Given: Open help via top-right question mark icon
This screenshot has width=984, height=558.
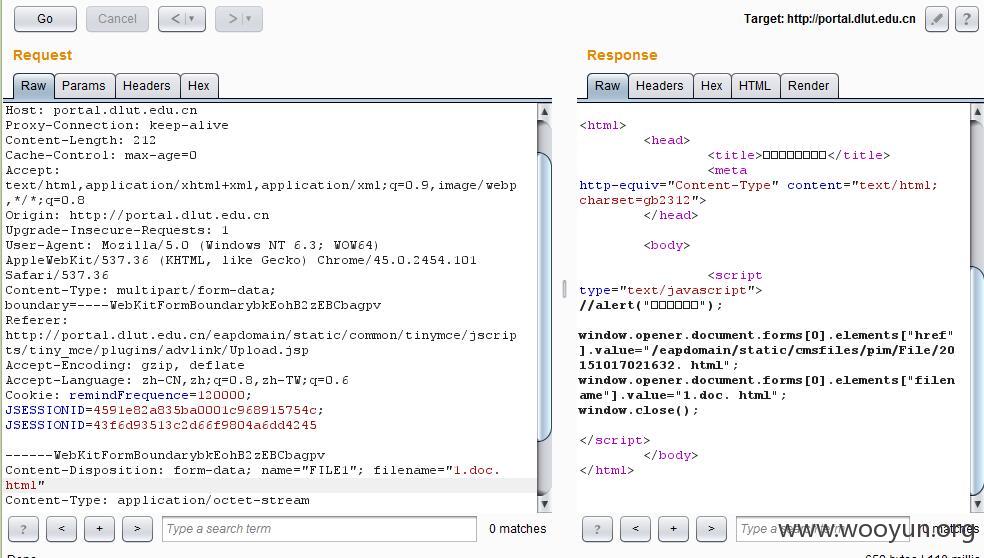Looking at the screenshot, I should point(966,19).
